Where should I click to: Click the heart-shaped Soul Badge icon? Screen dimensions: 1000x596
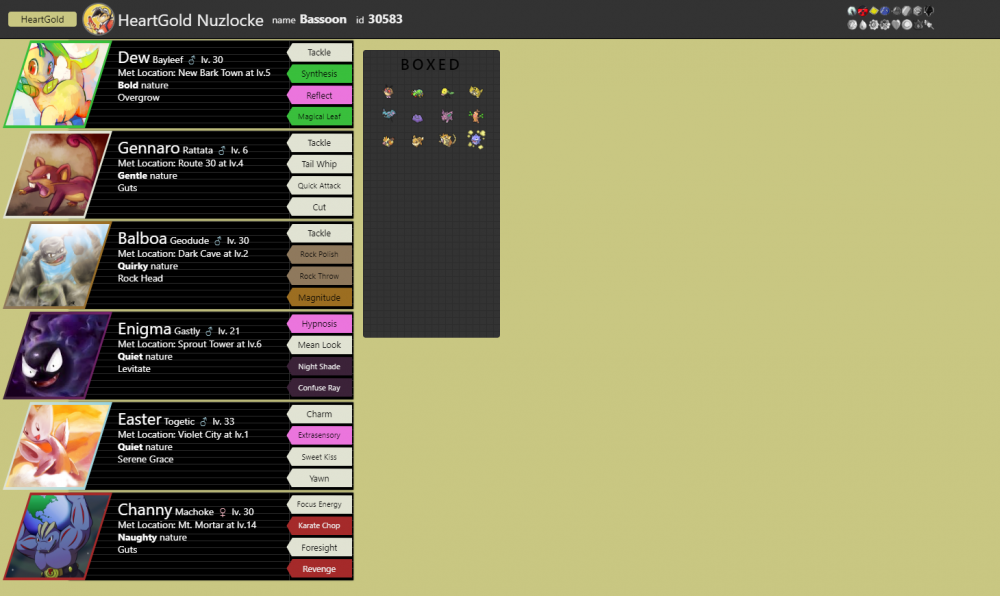897,23
